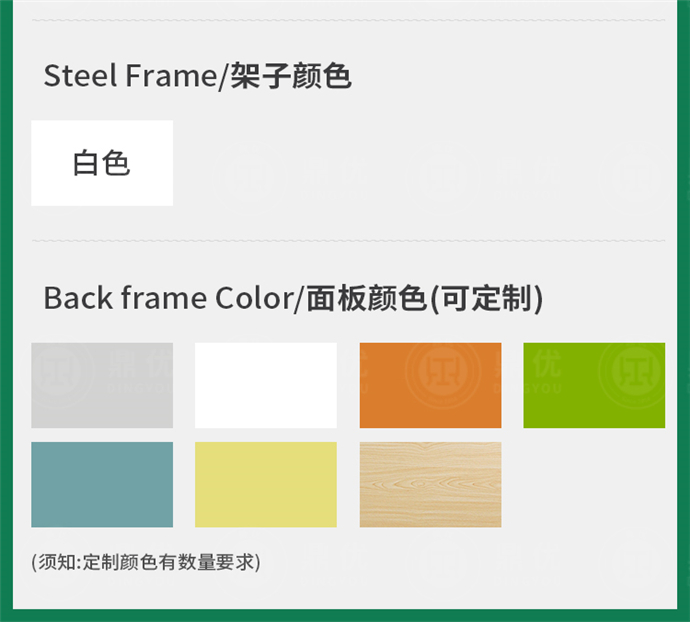Choose the bright green panel color swatch
The width and height of the screenshot is (690, 622).
tap(594, 385)
